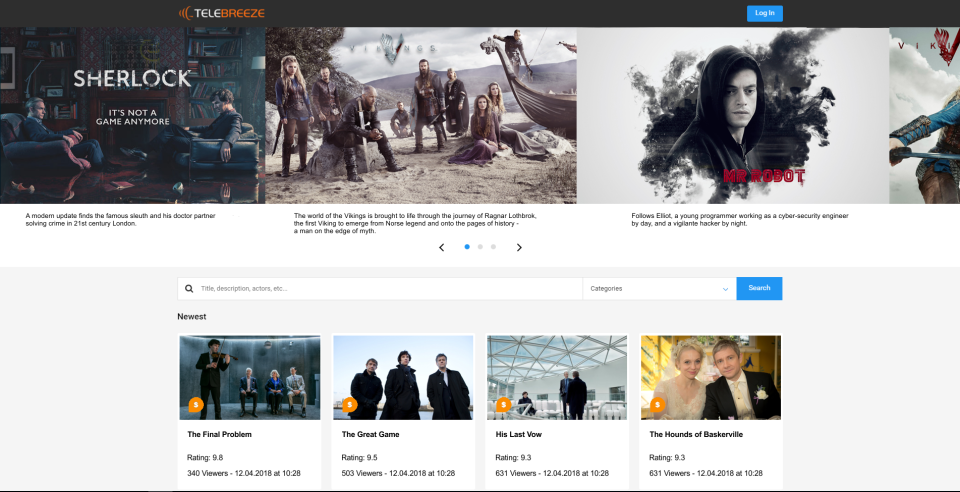Image resolution: width=960 pixels, height=492 pixels.
Task: Click the search magnifier icon
Action: coord(189,288)
